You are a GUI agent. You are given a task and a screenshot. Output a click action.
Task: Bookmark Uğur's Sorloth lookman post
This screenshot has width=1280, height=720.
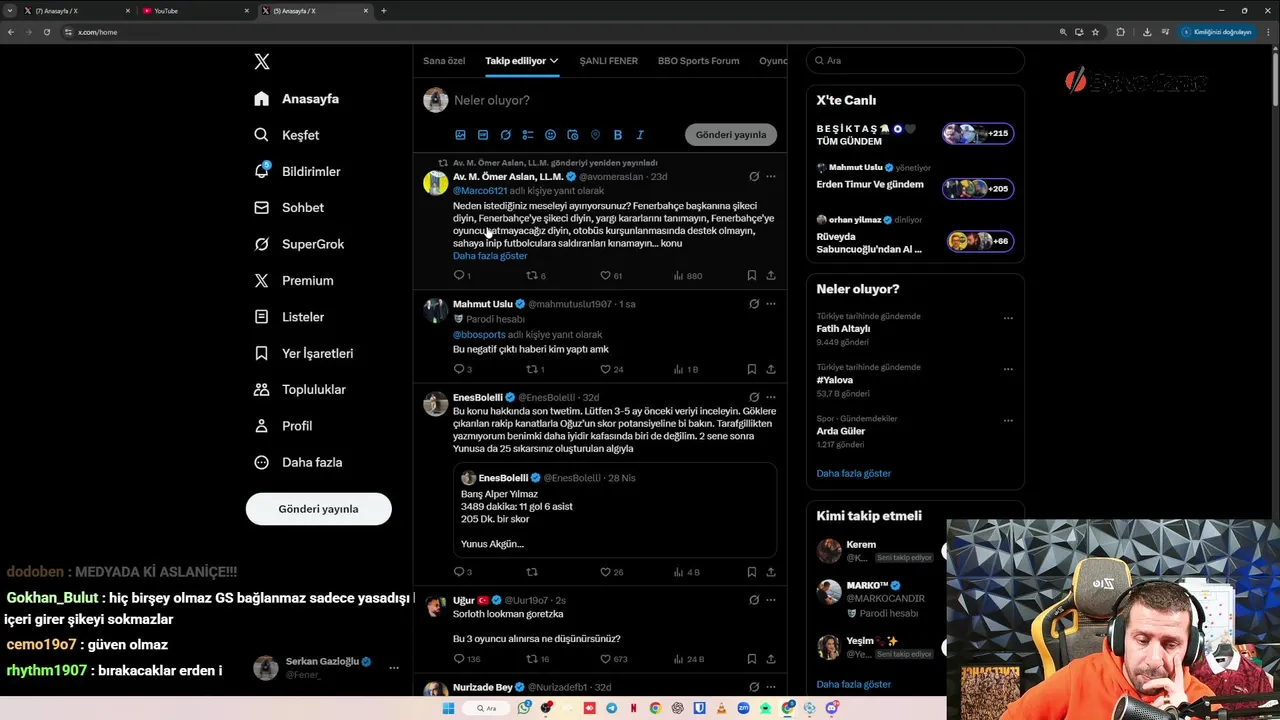[751, 659]
